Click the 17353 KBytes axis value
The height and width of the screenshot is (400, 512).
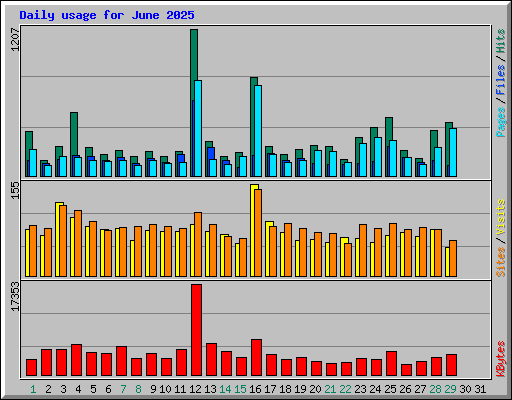click(15, 297)
